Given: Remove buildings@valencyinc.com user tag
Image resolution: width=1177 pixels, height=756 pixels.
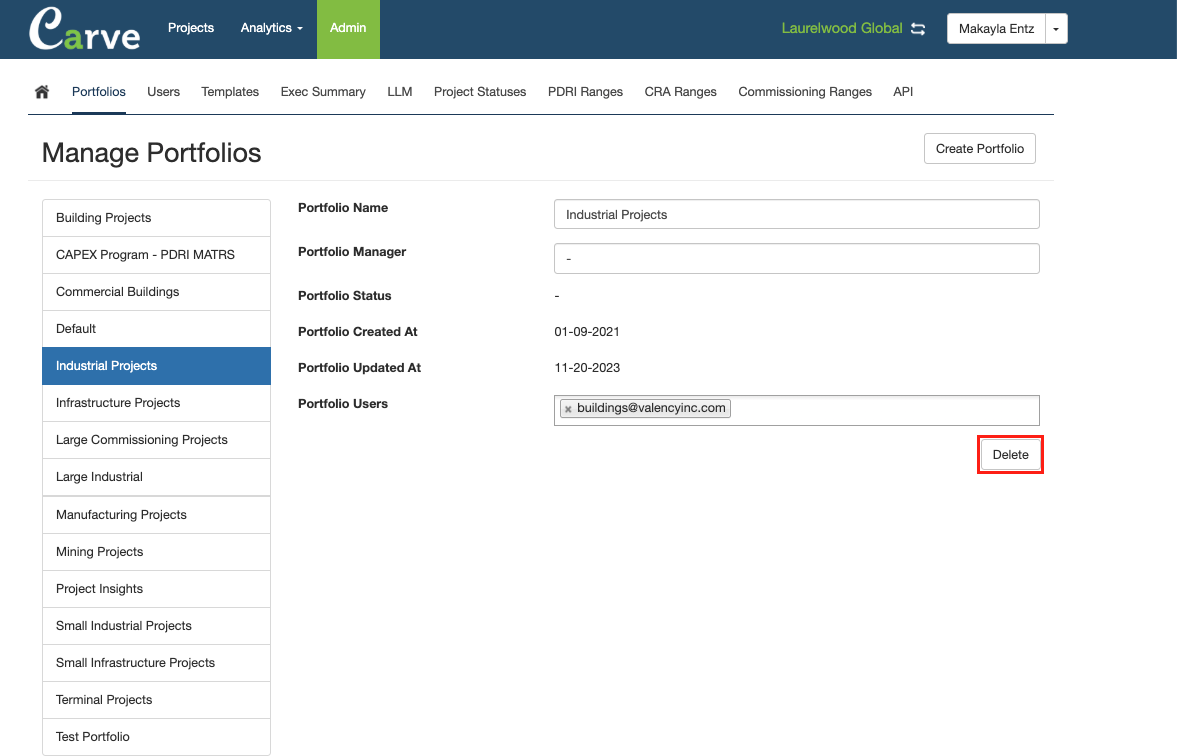Looking at the screenshot, I should pyautogui.click(x=568, y=409).
